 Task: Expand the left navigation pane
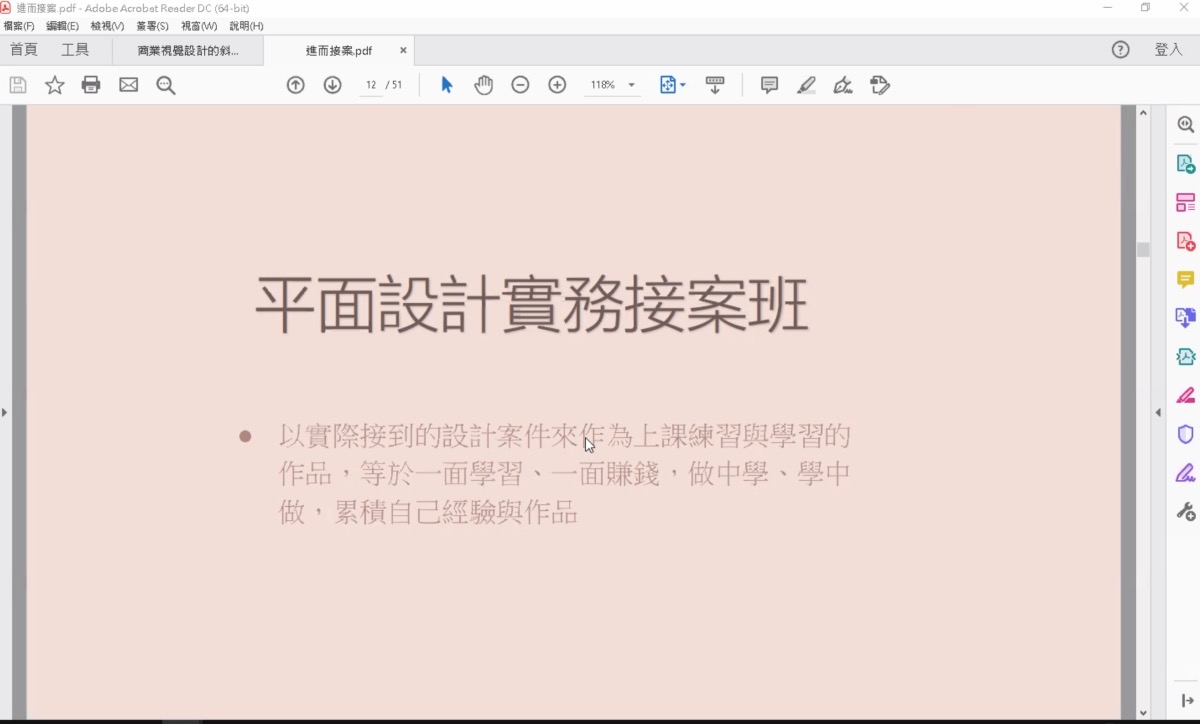tap(5, 412)
